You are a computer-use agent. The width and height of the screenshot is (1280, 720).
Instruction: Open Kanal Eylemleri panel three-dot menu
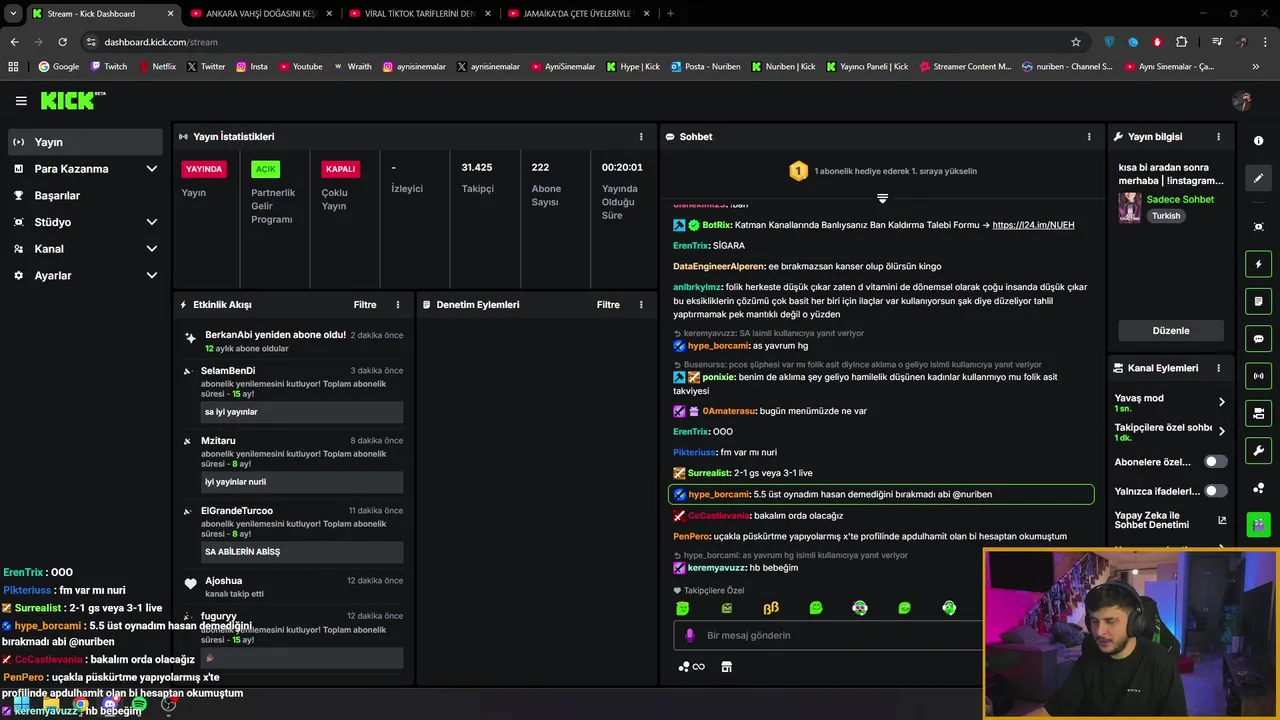[1218, 368]
